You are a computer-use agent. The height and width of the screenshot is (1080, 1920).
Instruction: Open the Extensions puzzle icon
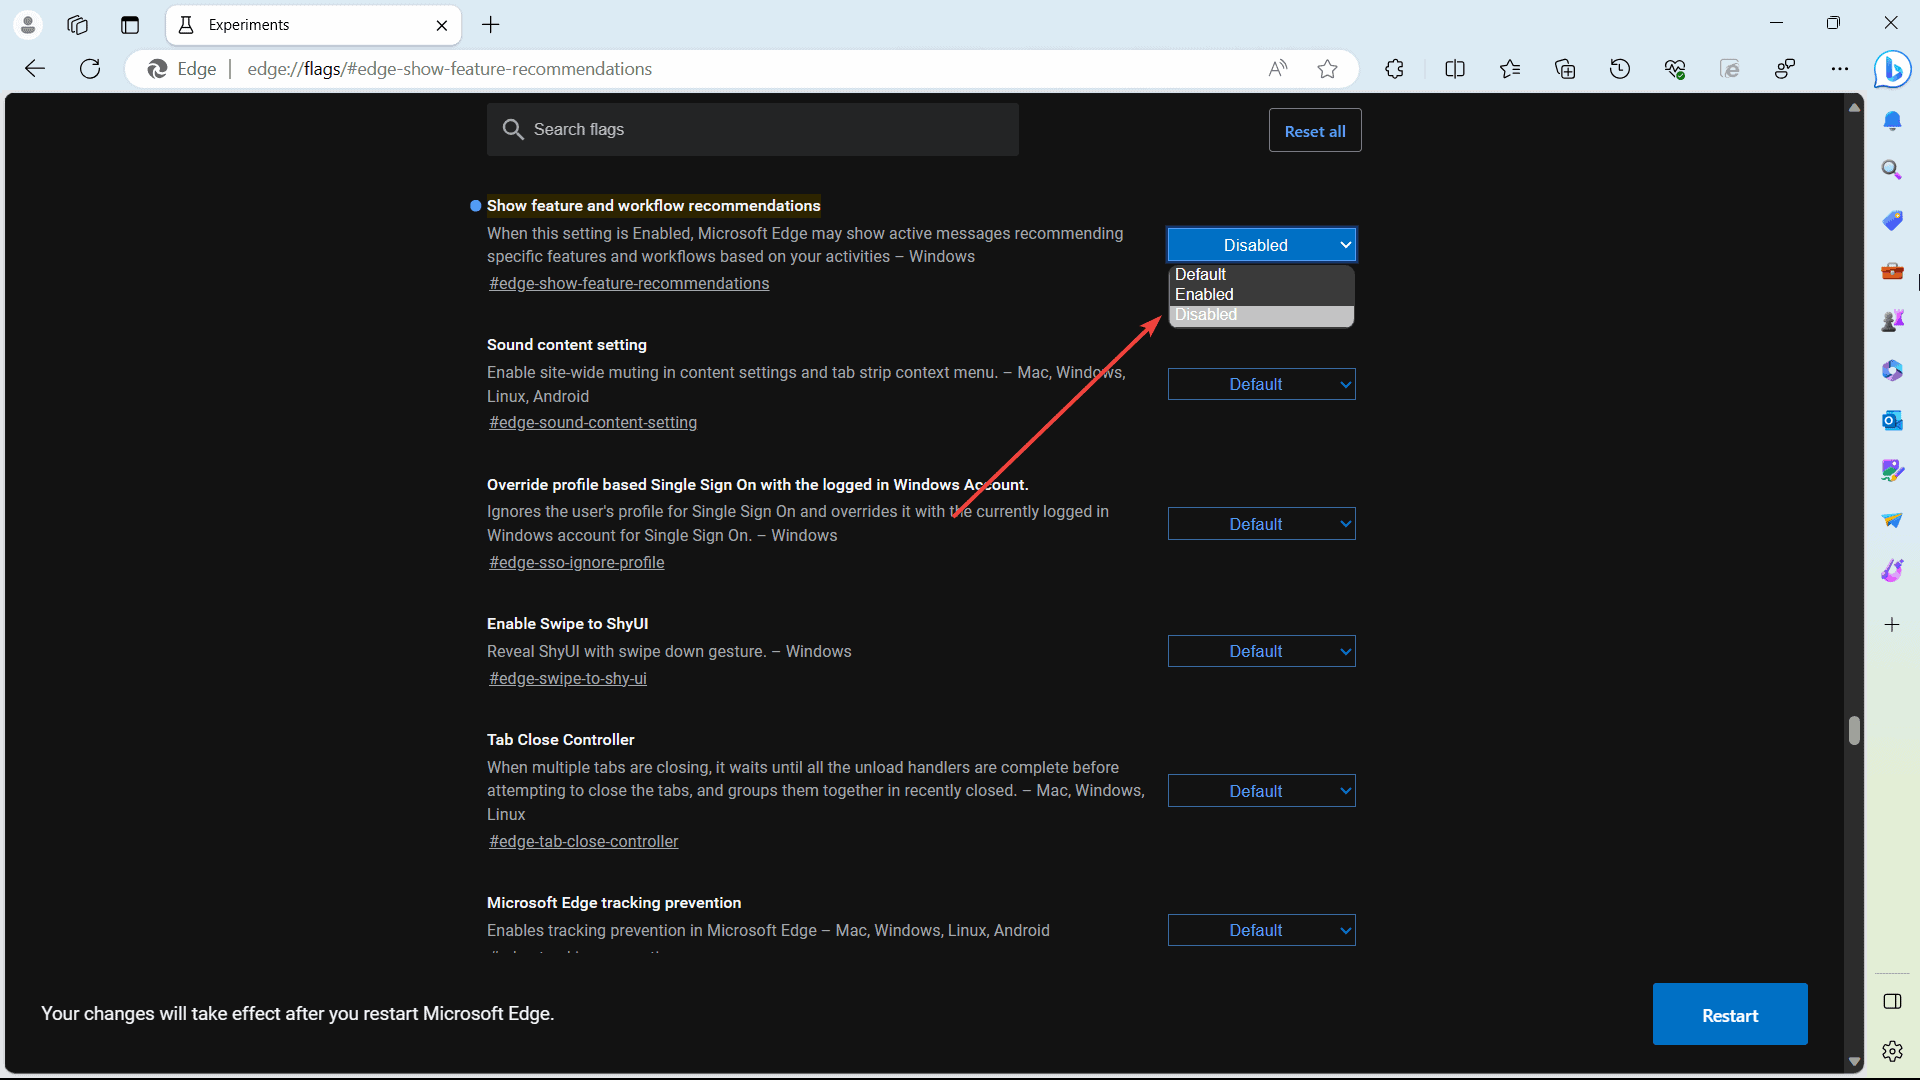tap(1395, 69)
